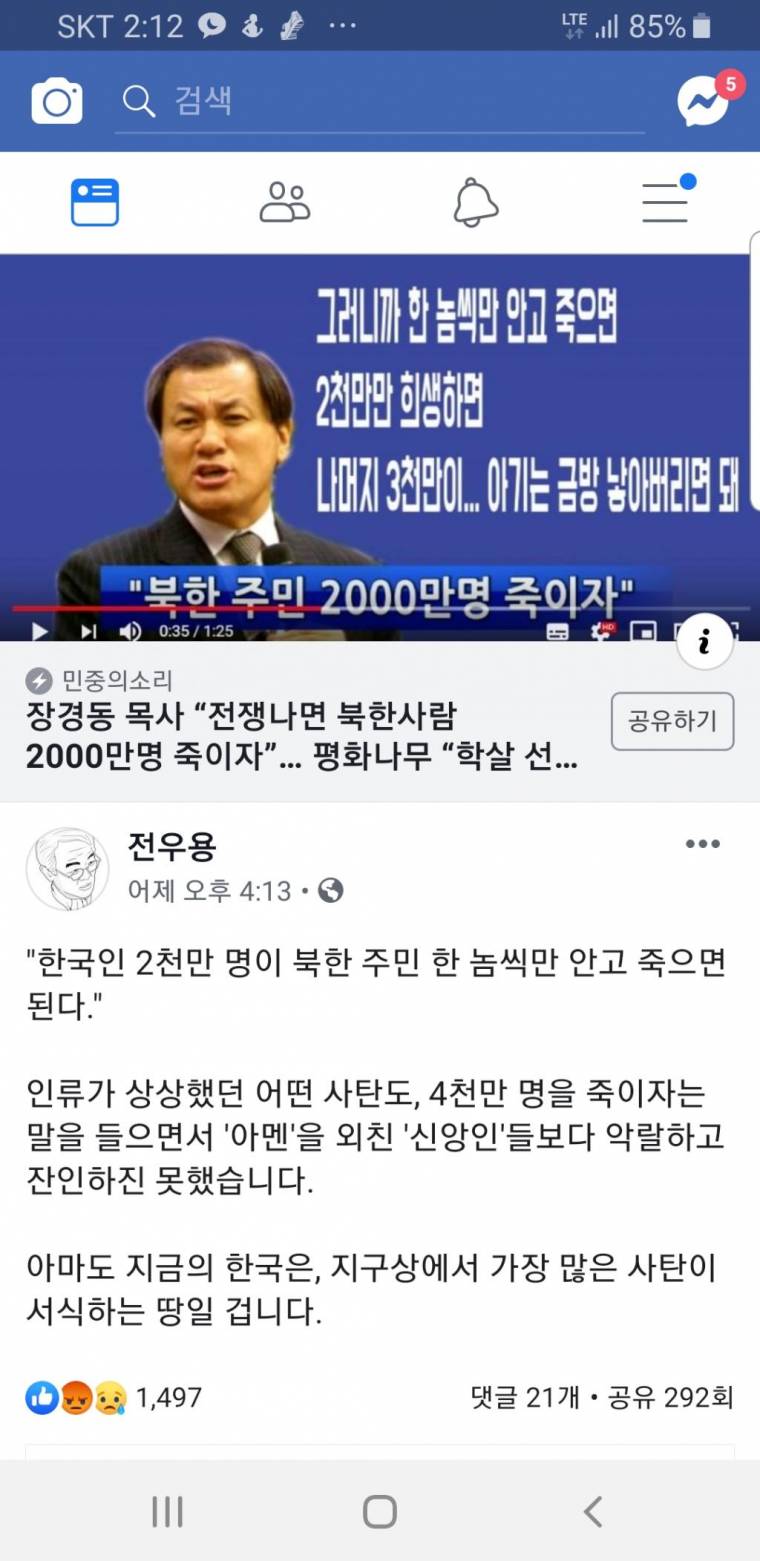The height and width of the screenshot is (1561, 760).
Task: Open the post options three-dot menu
Action: click(x=702, y=844)
